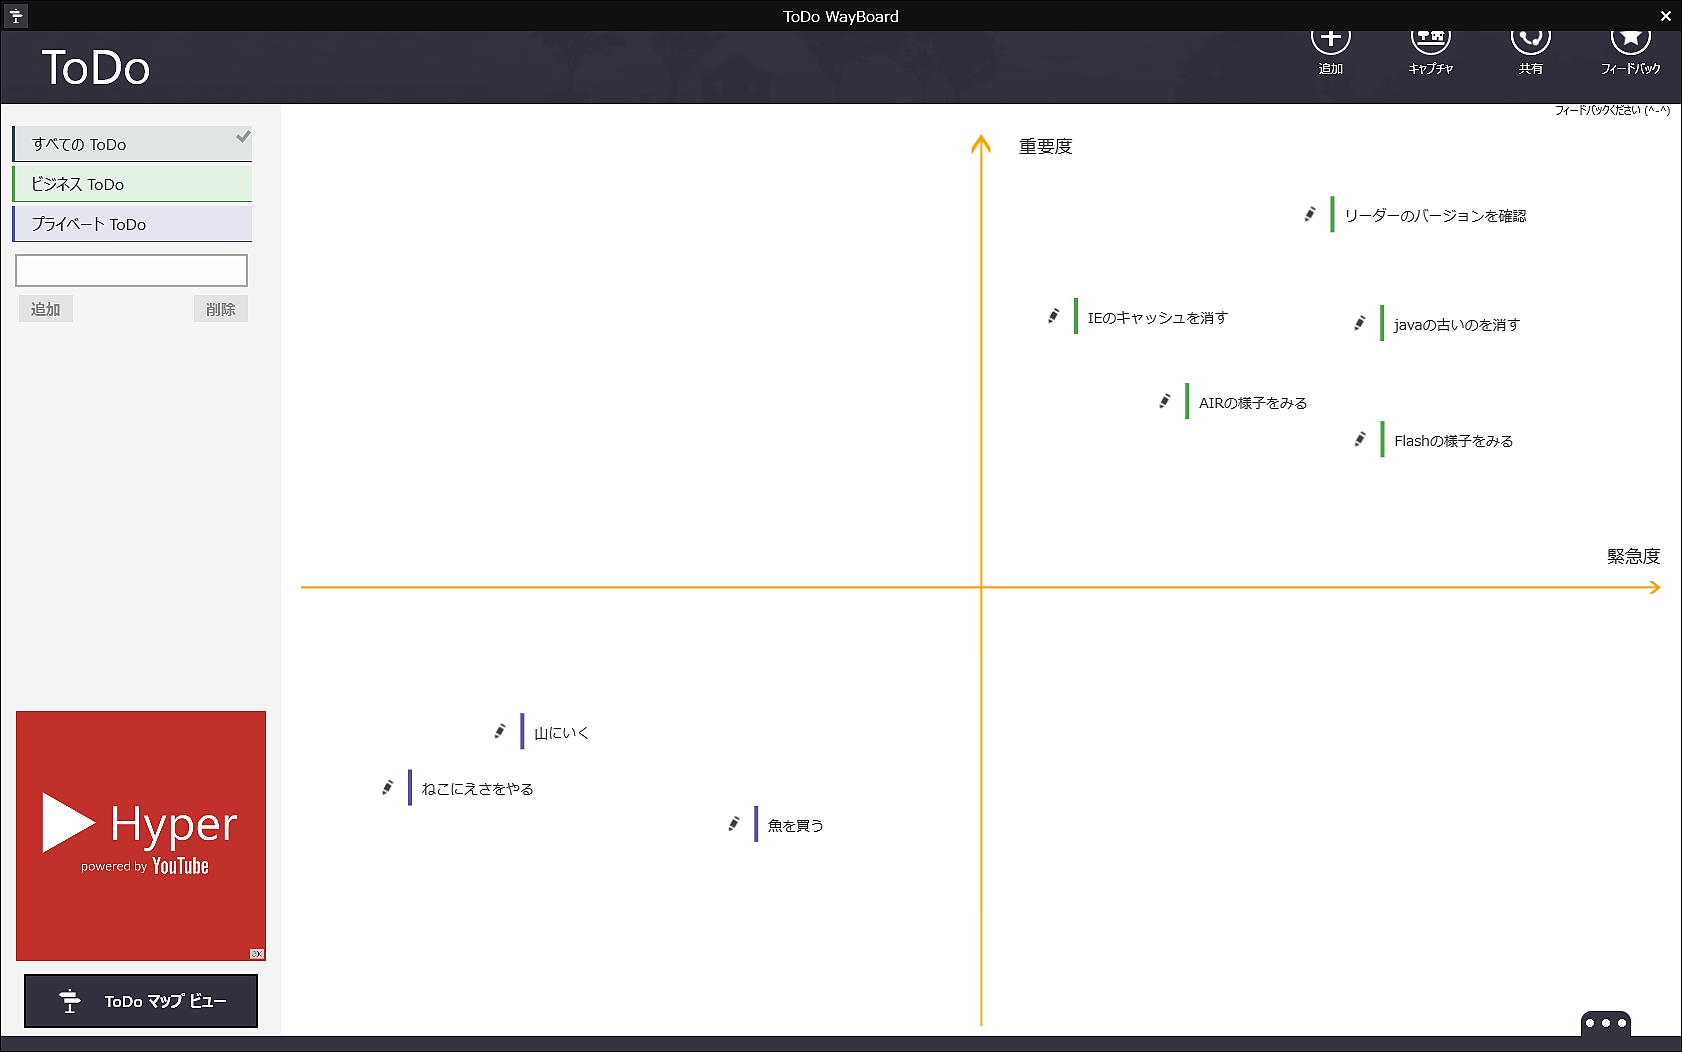1682x1052 pixels.
Task: Click the Hyper YouTube advertisement
Action: (141, 836)
